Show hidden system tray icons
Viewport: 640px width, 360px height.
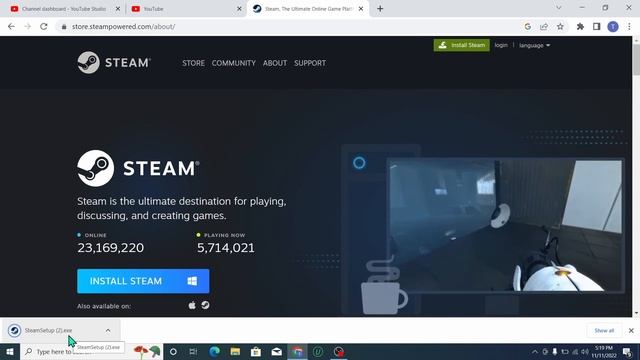click(x=535, y=351)
